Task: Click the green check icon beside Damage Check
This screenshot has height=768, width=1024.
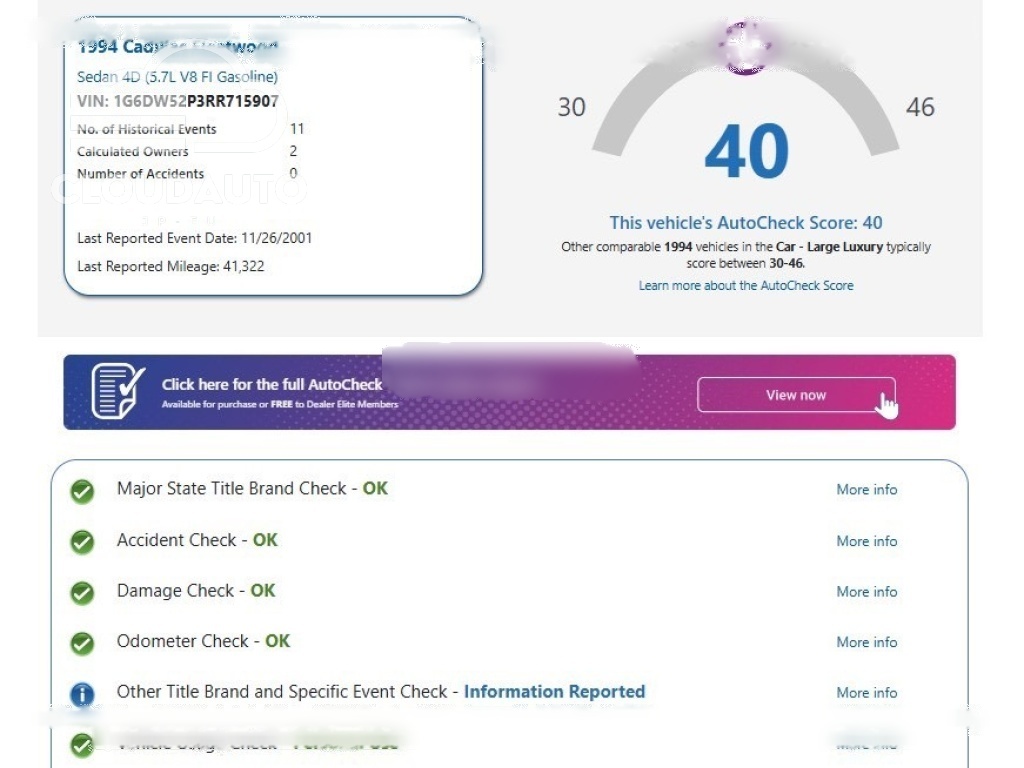Action: 82,592
